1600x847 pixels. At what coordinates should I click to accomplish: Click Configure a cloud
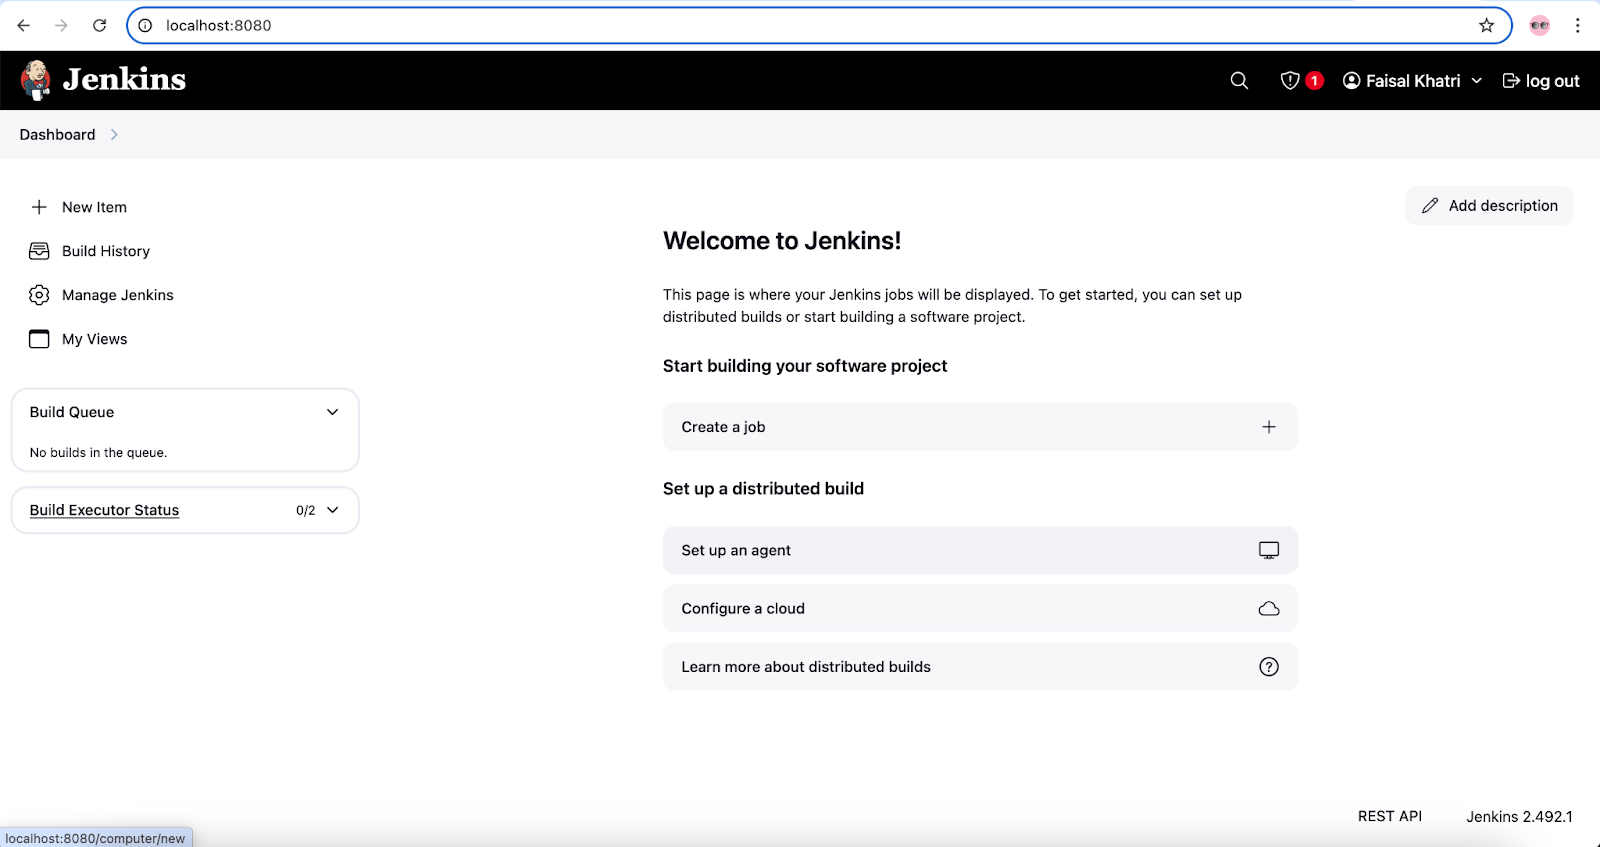pyautogui.click(x=980, y=608)
